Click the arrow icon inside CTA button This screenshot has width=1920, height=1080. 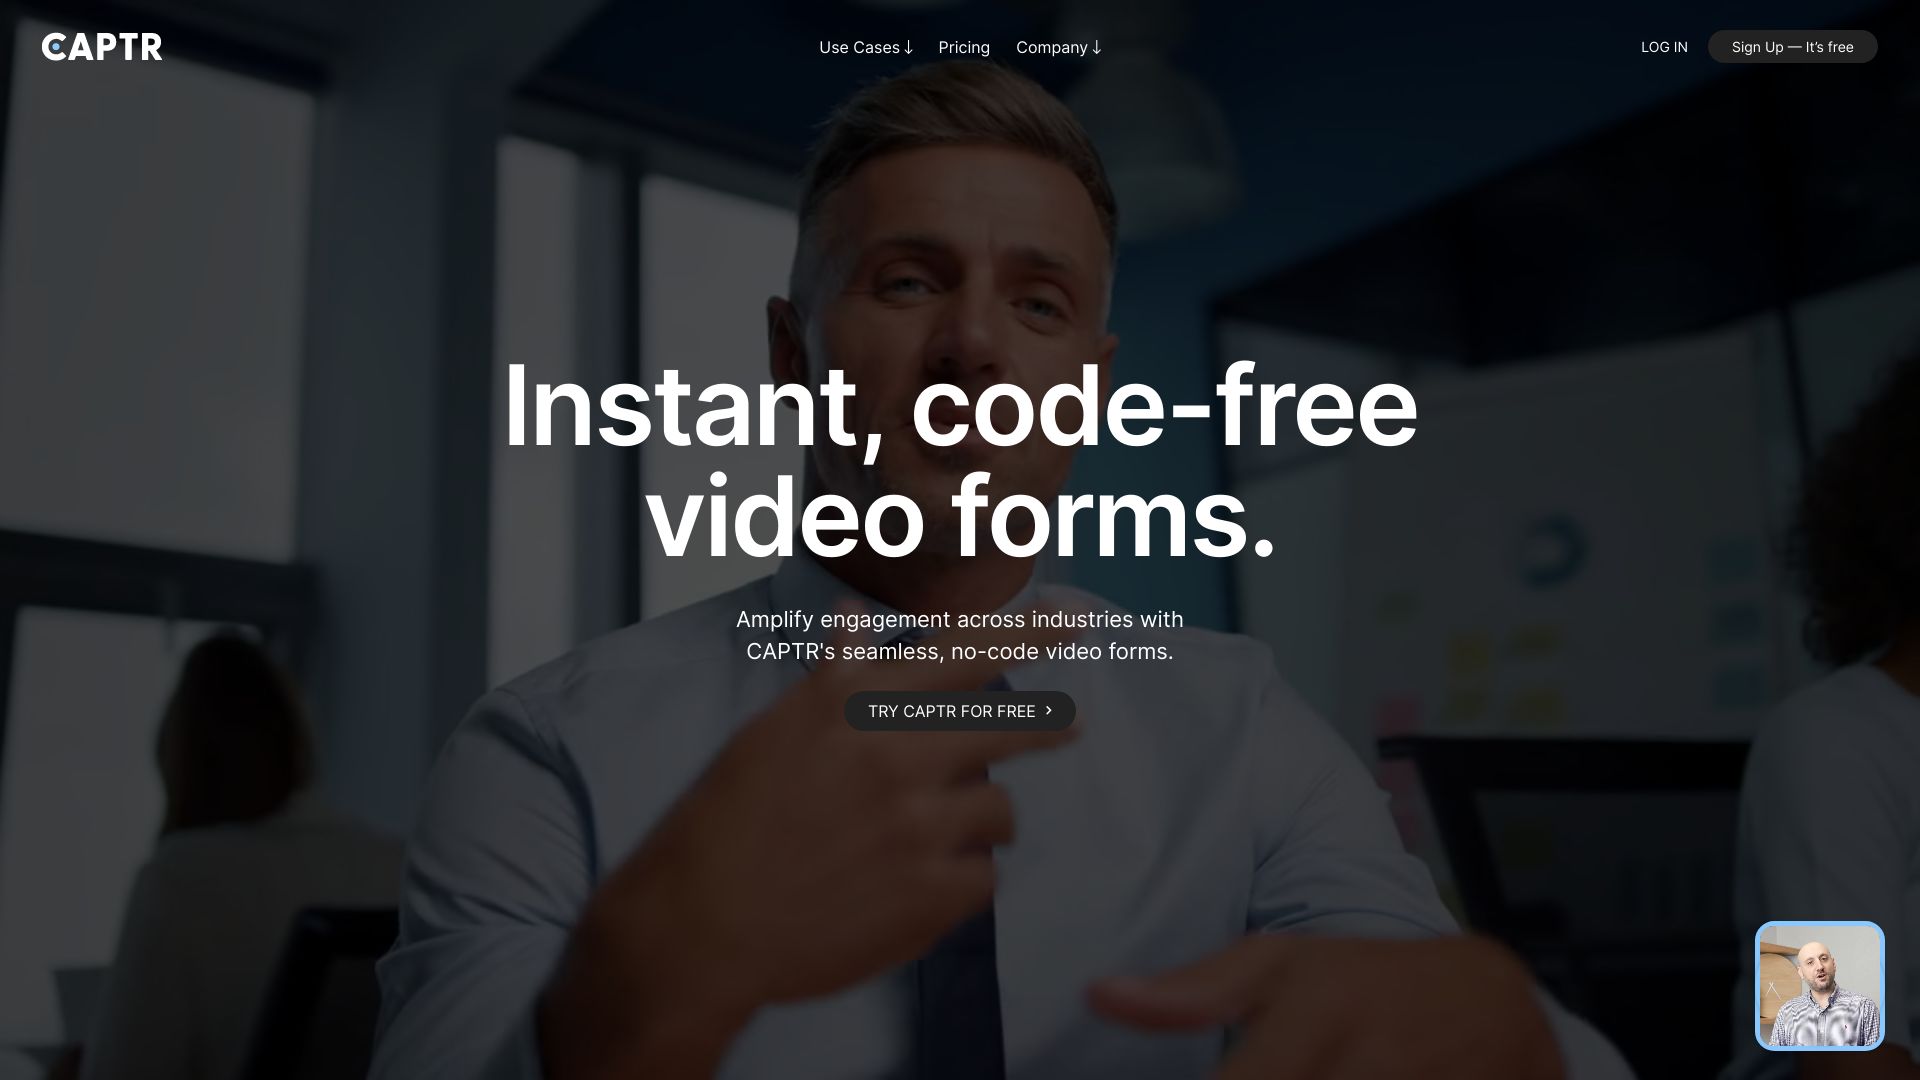tap(1048, 709)
